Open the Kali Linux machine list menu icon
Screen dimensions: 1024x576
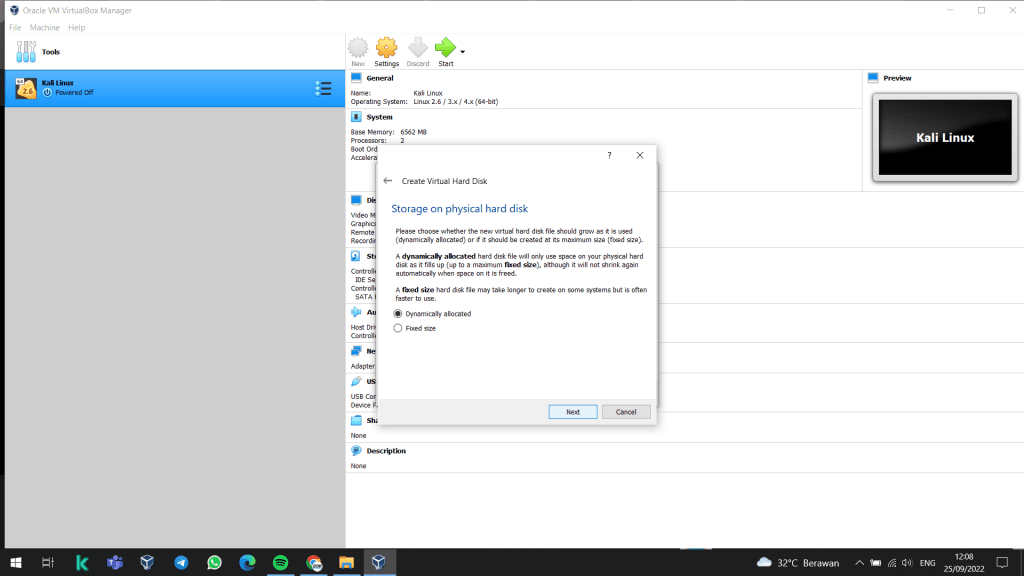pyautogui.click(x=323, y=88)
